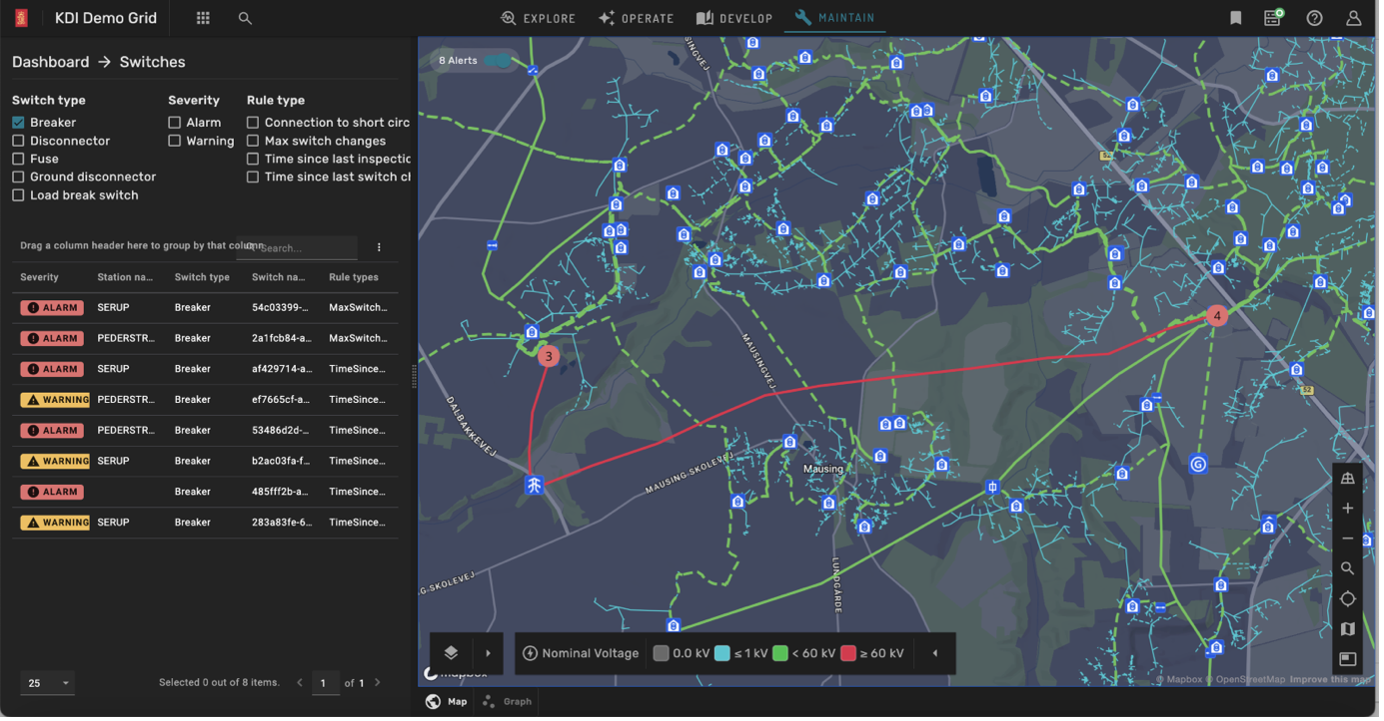
Task: Open the map layers stack icon
Action: click(x=452, y=655)
